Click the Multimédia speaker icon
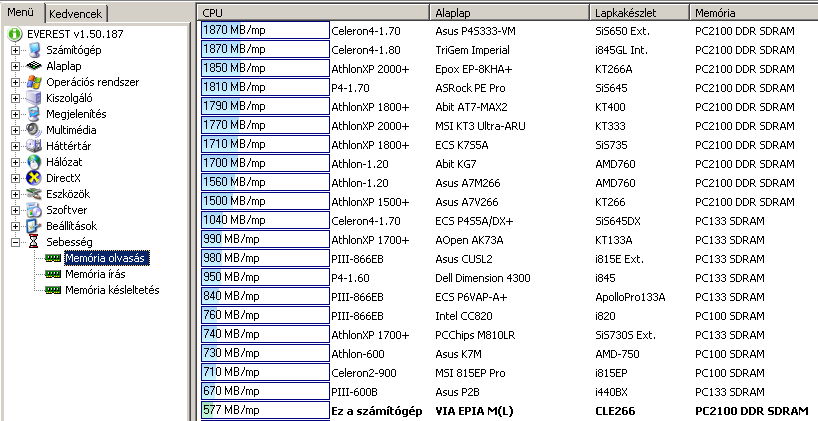This screenshot has width=818, height=421. (34, 130)
